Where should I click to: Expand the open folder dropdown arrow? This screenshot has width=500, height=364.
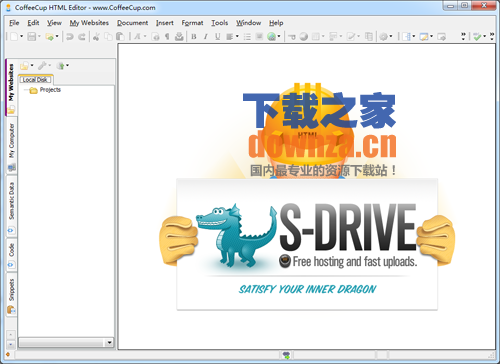click(57, 36)
